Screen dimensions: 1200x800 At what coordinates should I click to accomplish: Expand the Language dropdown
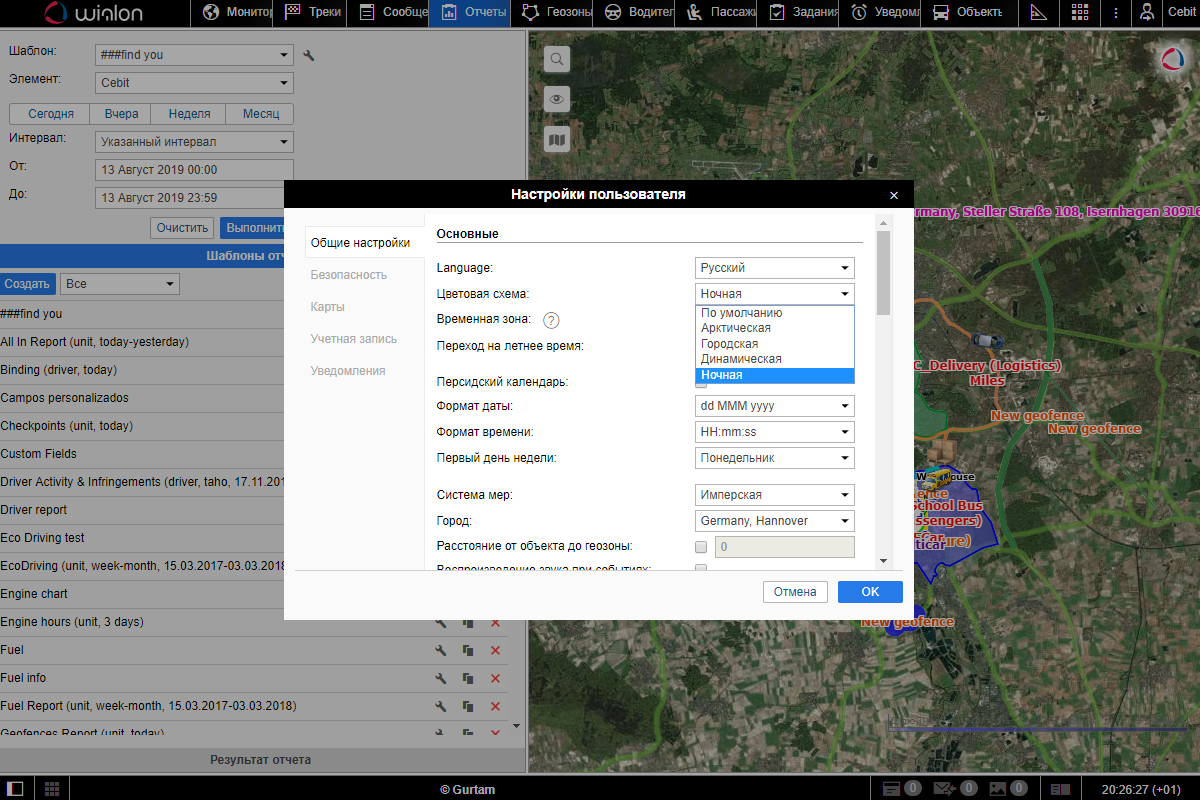(x=775, y=268)
